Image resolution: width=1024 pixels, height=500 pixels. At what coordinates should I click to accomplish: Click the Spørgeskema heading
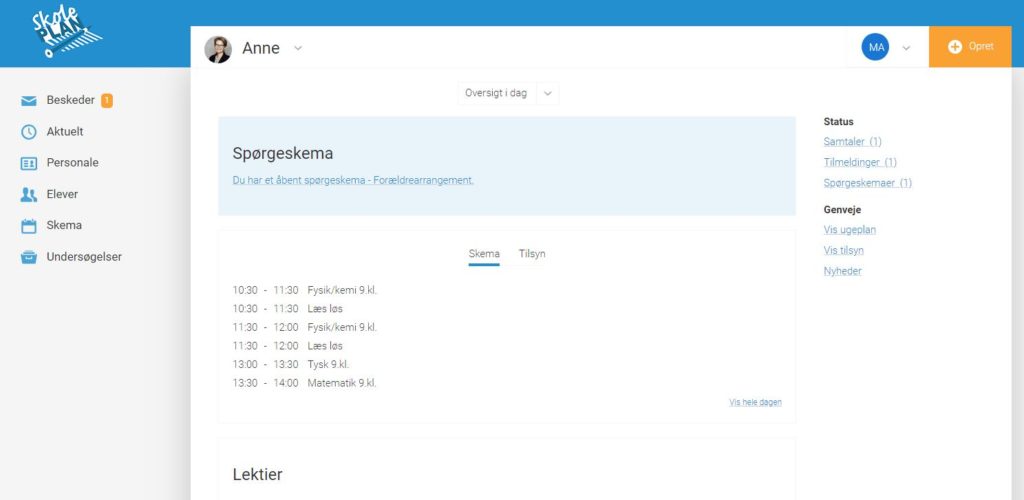283,154
